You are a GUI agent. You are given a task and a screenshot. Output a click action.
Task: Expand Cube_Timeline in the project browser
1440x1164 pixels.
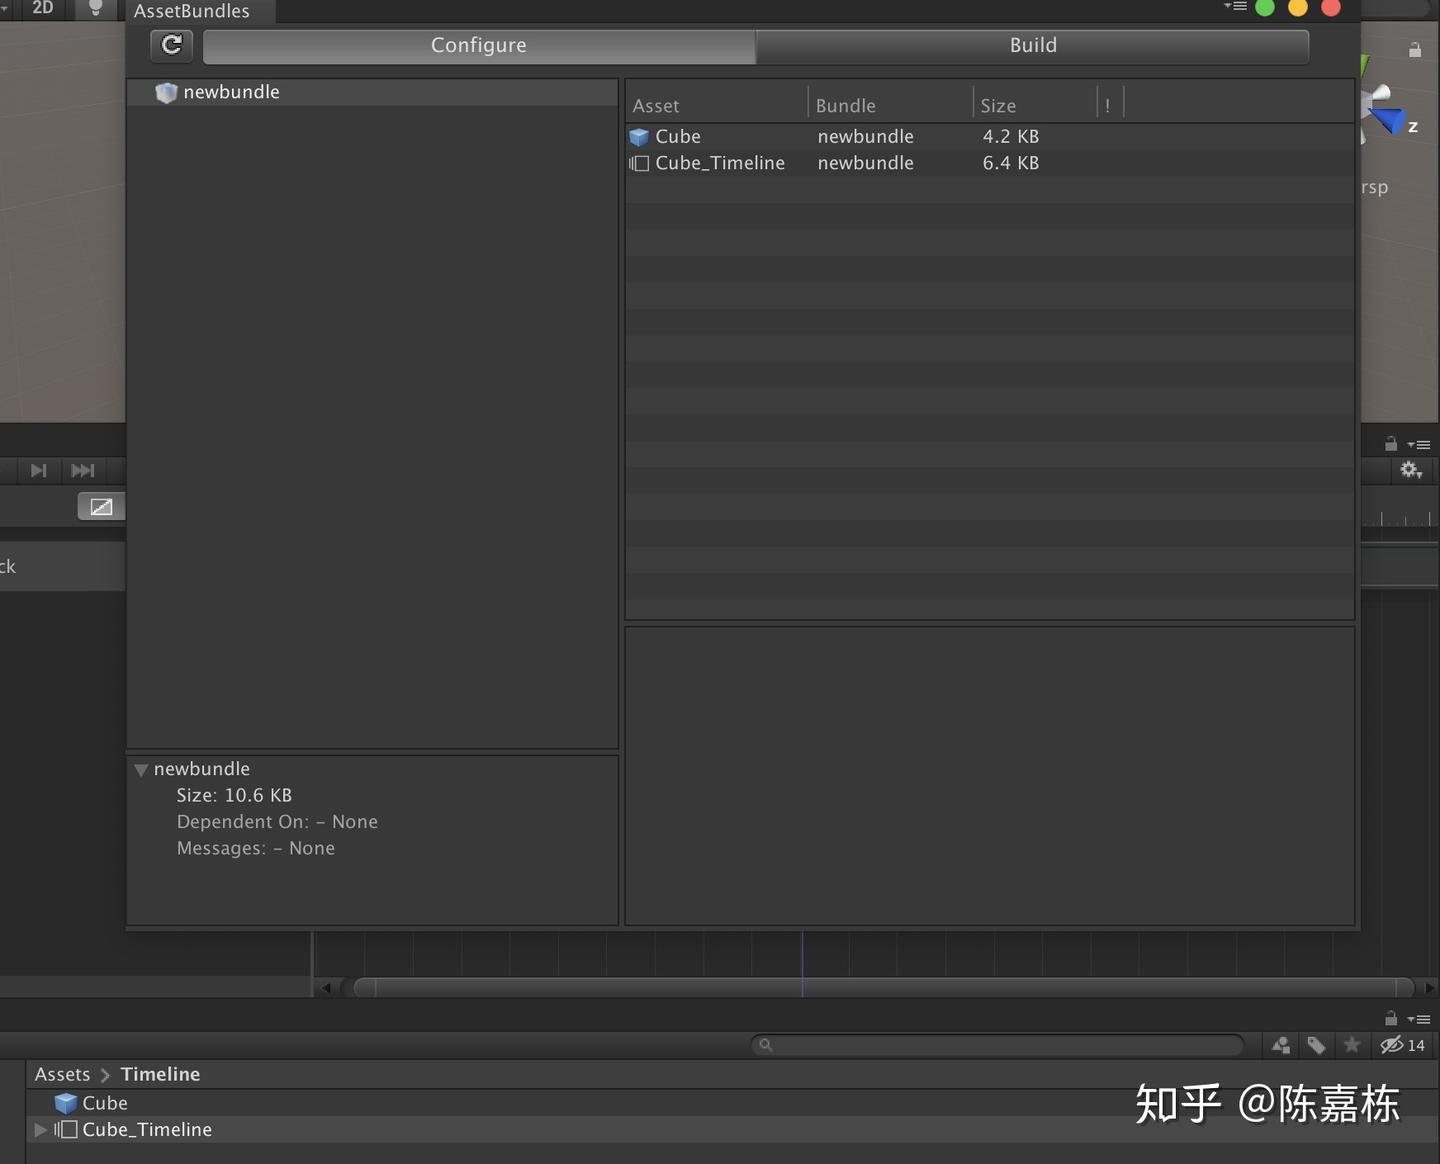tap(39, 1130)
